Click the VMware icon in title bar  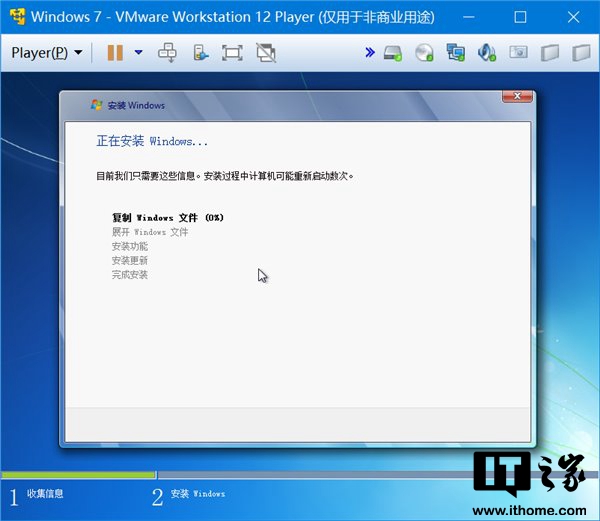[17, 17]
